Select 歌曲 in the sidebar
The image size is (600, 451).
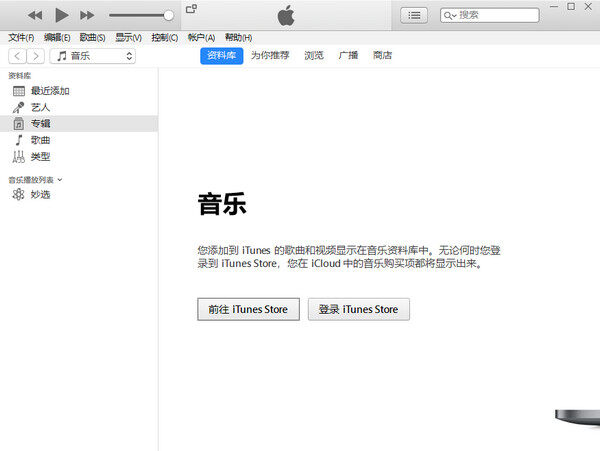(x=79, y=140)
